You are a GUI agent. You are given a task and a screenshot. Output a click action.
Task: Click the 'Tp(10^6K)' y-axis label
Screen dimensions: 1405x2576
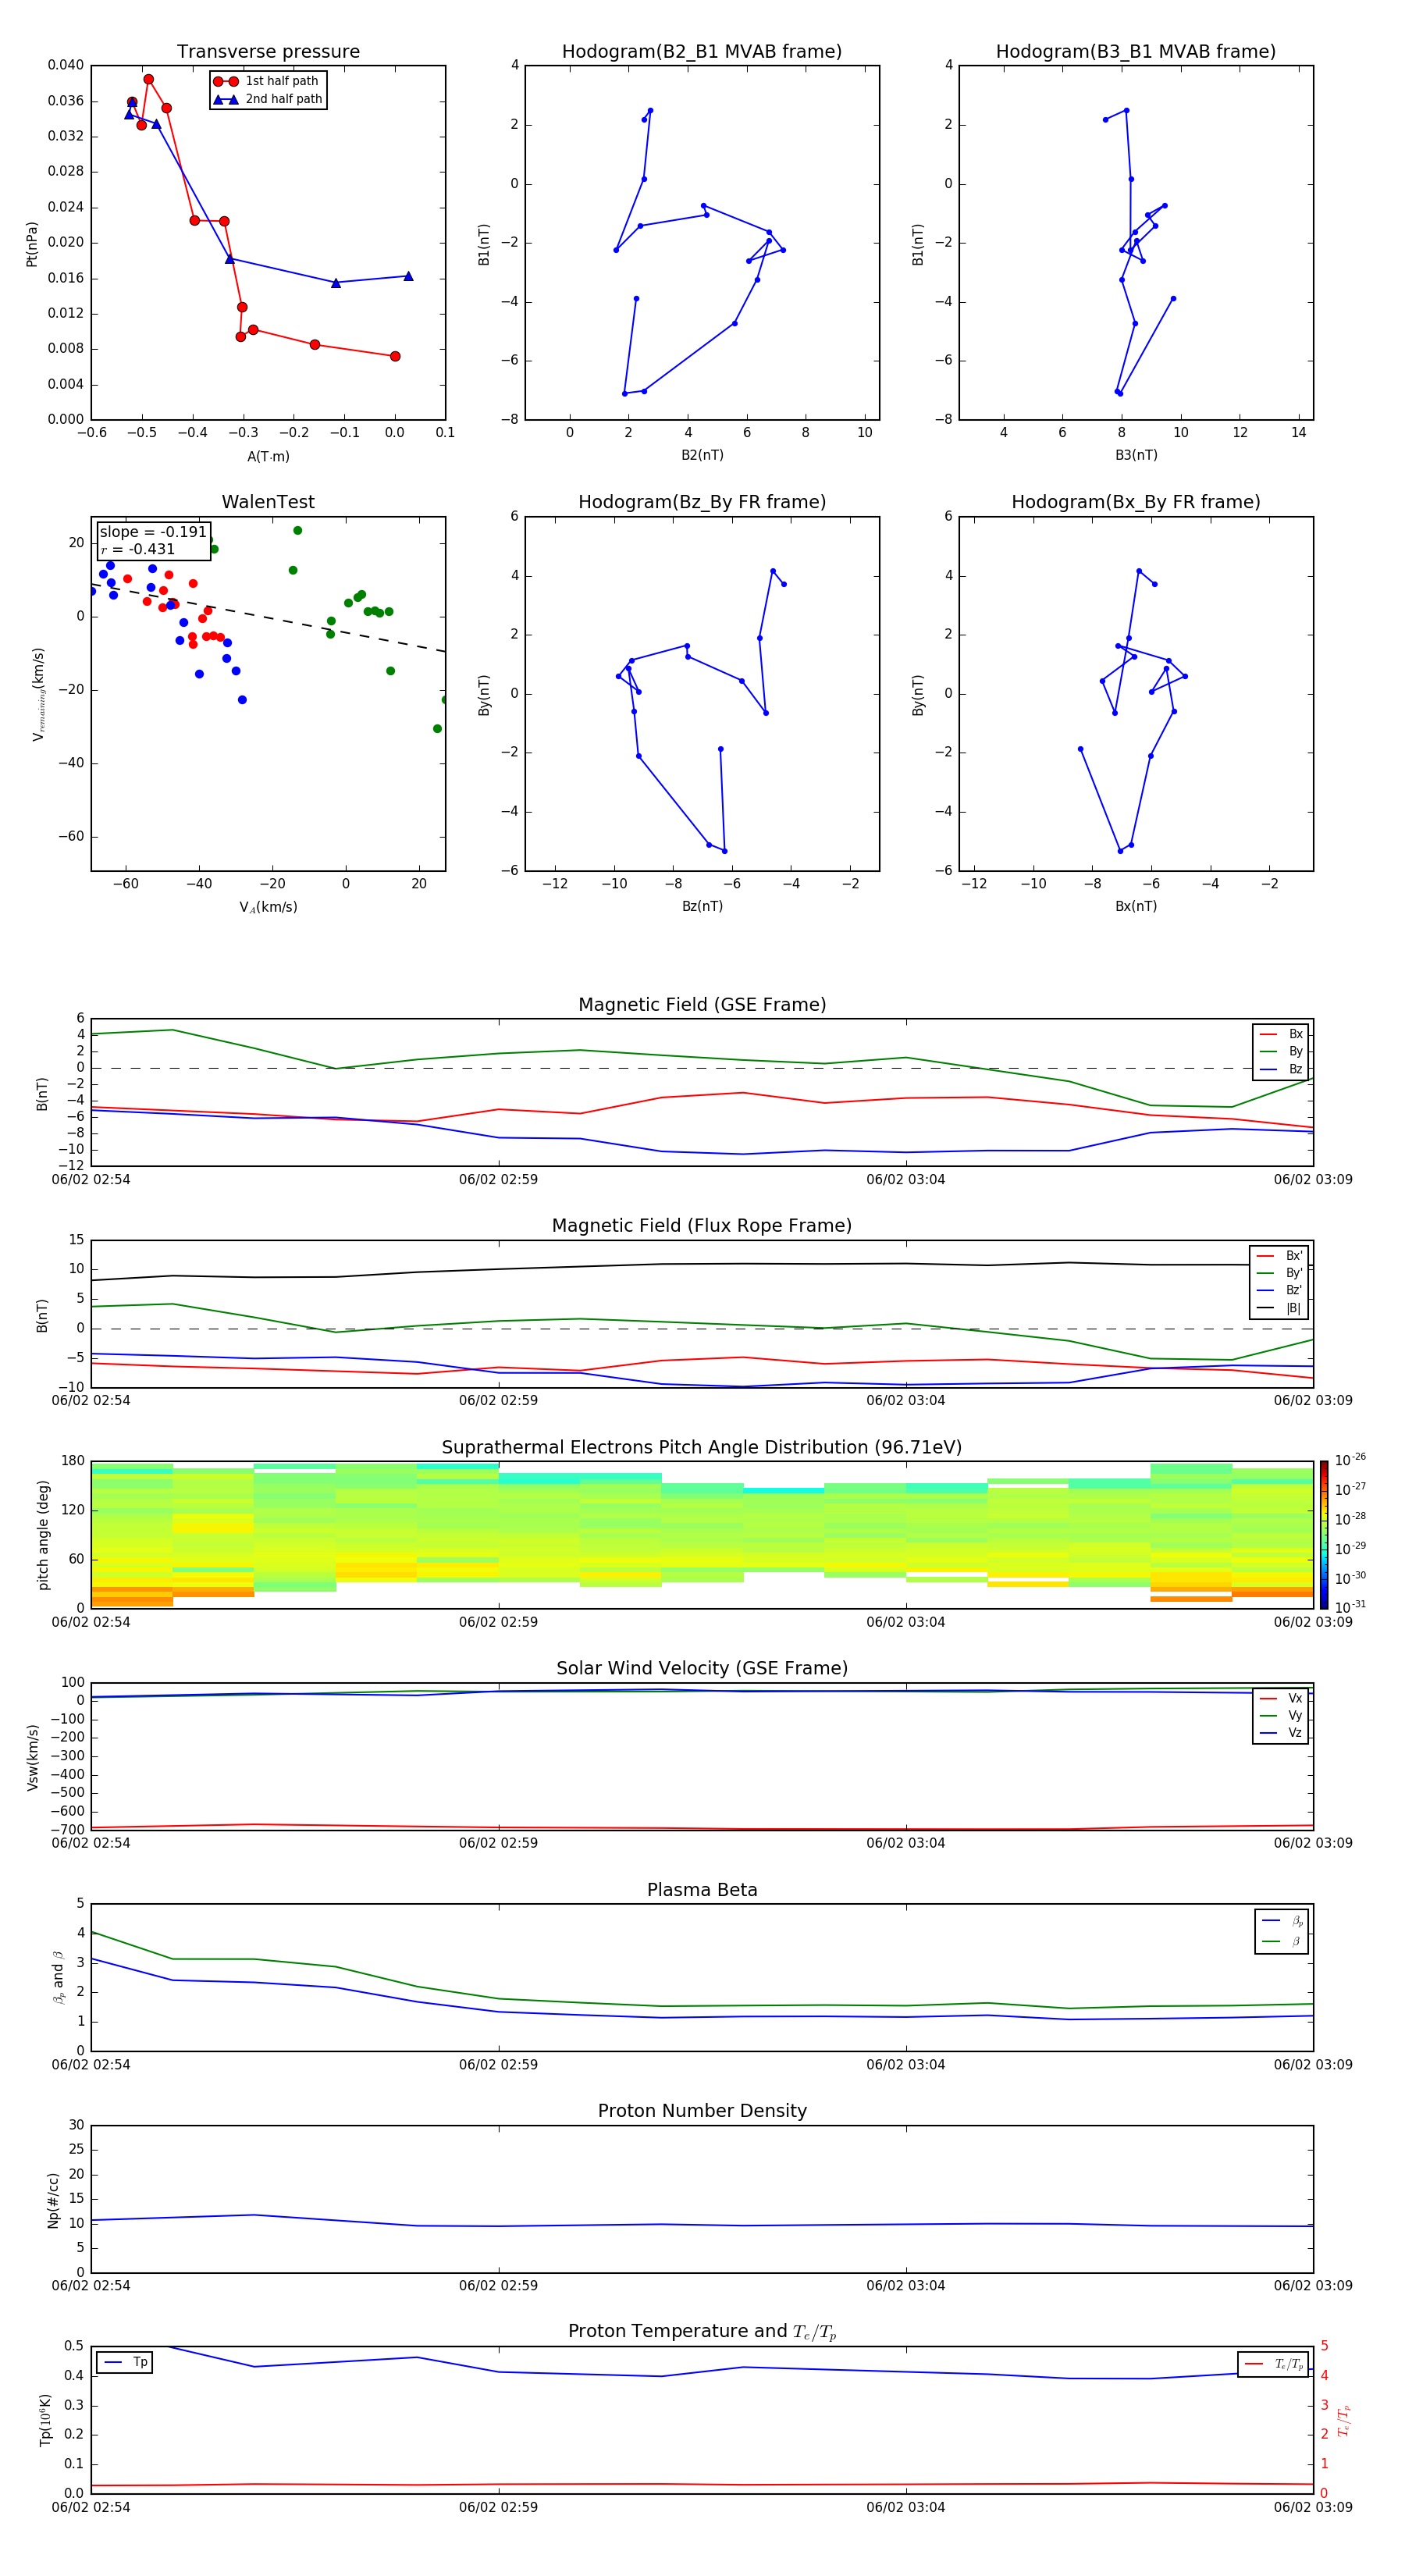tap(44, 2420)
